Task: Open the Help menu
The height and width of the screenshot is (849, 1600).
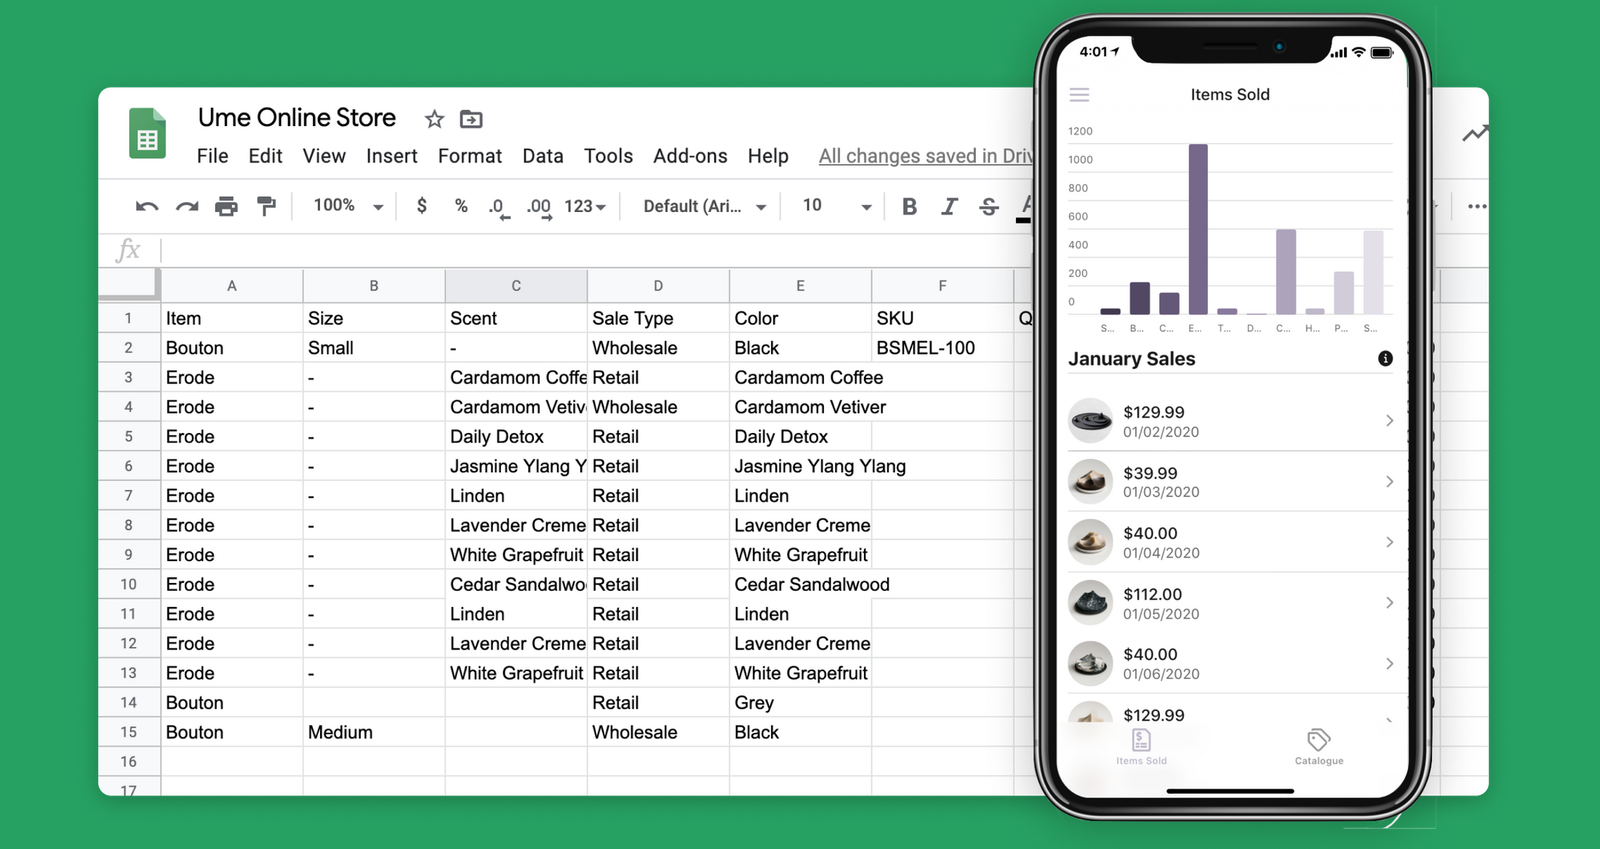Action: 768,156
